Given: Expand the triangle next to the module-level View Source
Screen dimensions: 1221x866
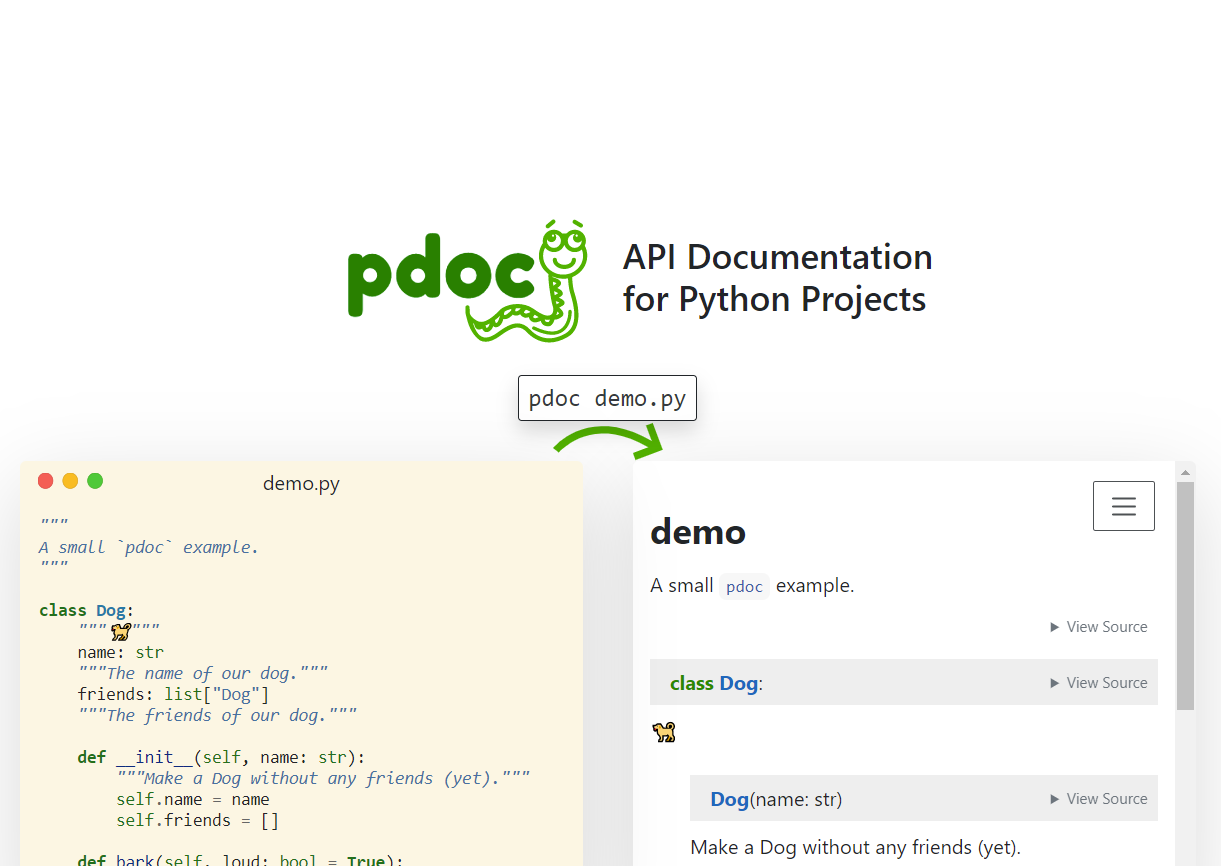Looking at the screenshot, I should pos(1055,626).
